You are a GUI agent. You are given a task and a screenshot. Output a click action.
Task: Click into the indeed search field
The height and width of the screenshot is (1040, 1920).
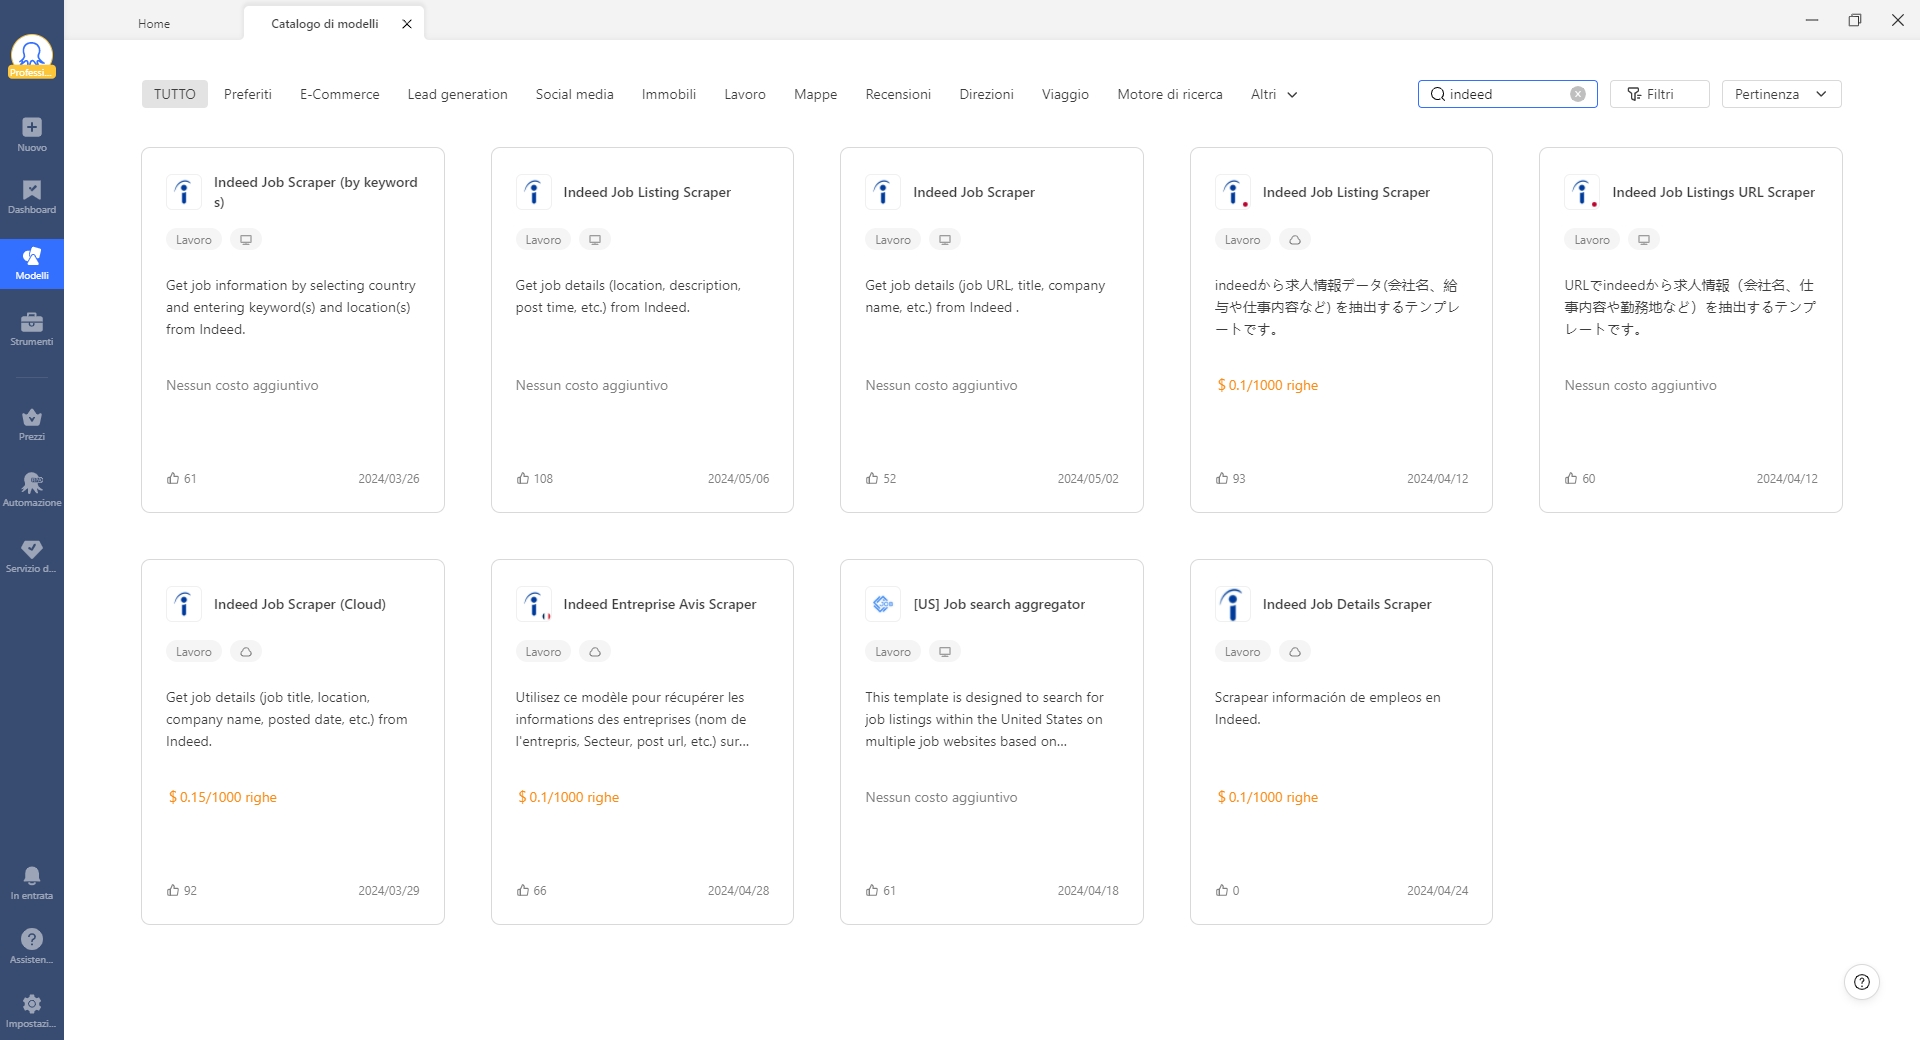(1506, 94)
